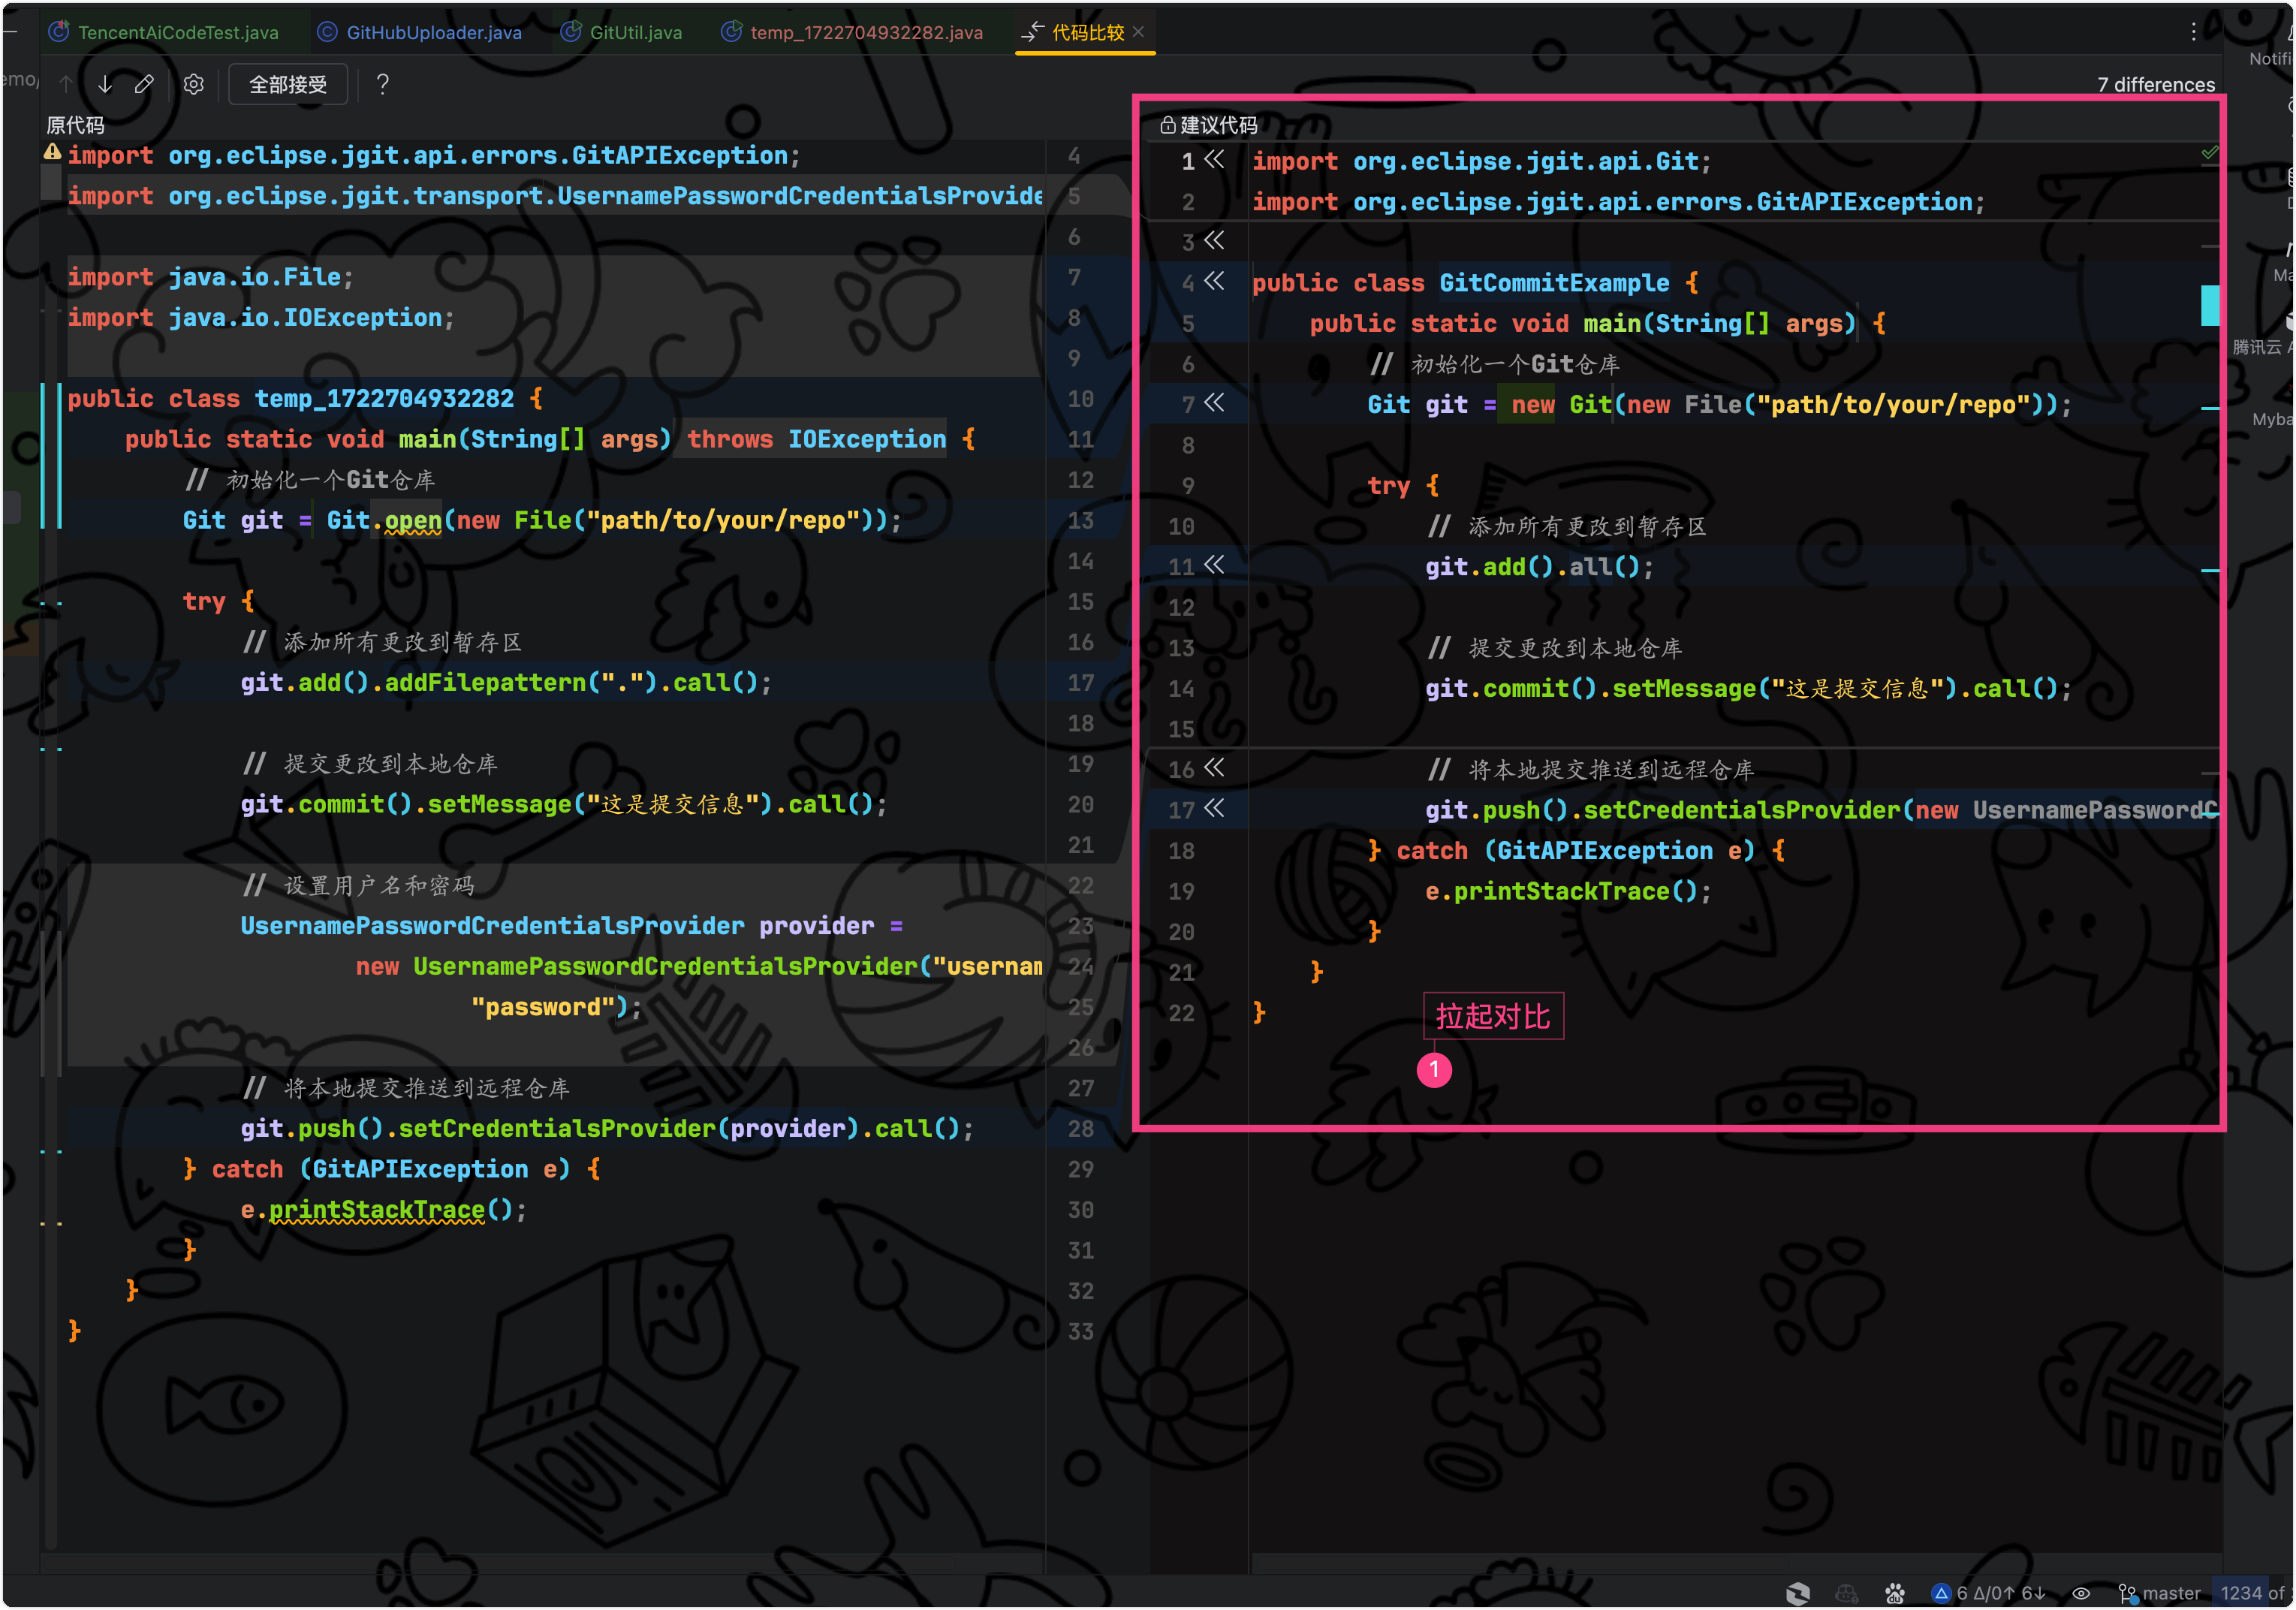Click 'import java.io.File;' line in original code
Screen dimensions: 2296x1610
click(210, 277)
